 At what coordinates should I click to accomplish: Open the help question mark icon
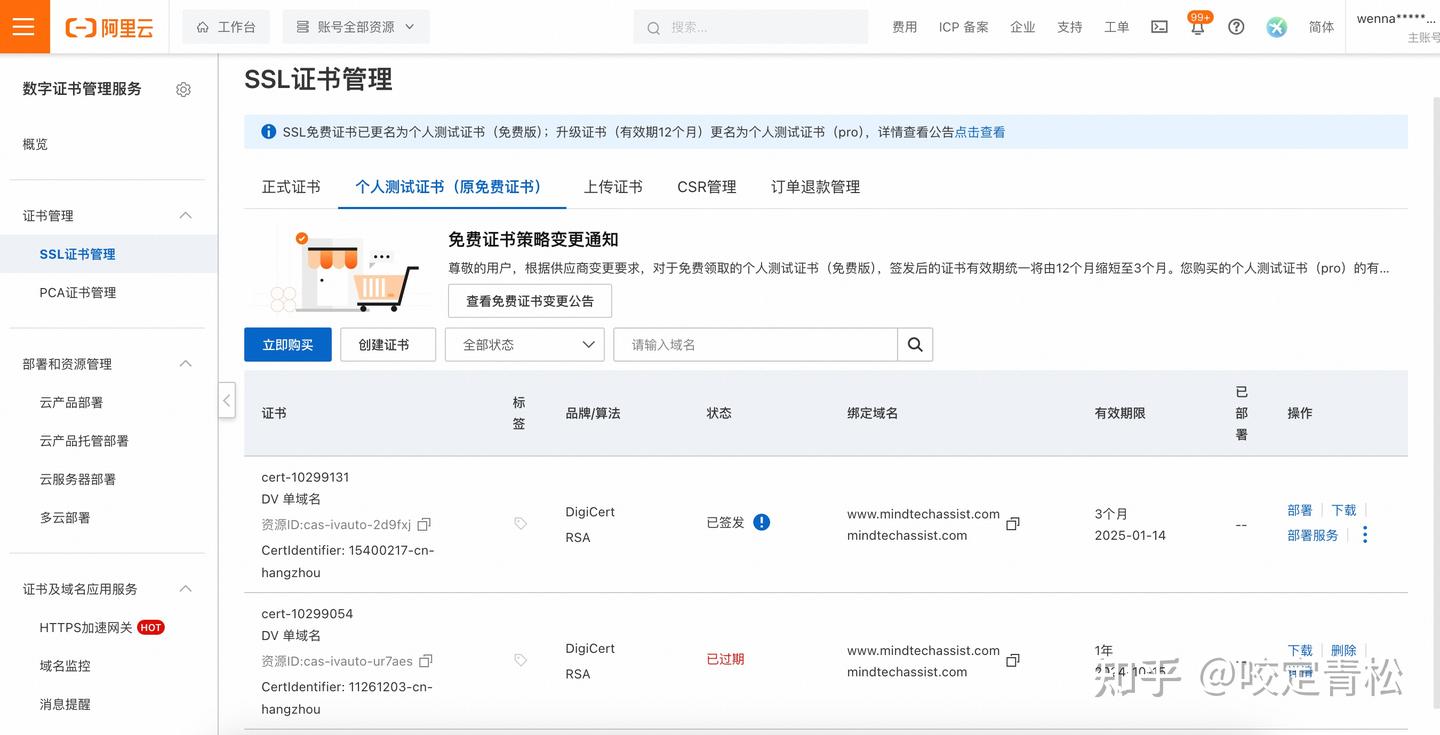coord(1236,27)
